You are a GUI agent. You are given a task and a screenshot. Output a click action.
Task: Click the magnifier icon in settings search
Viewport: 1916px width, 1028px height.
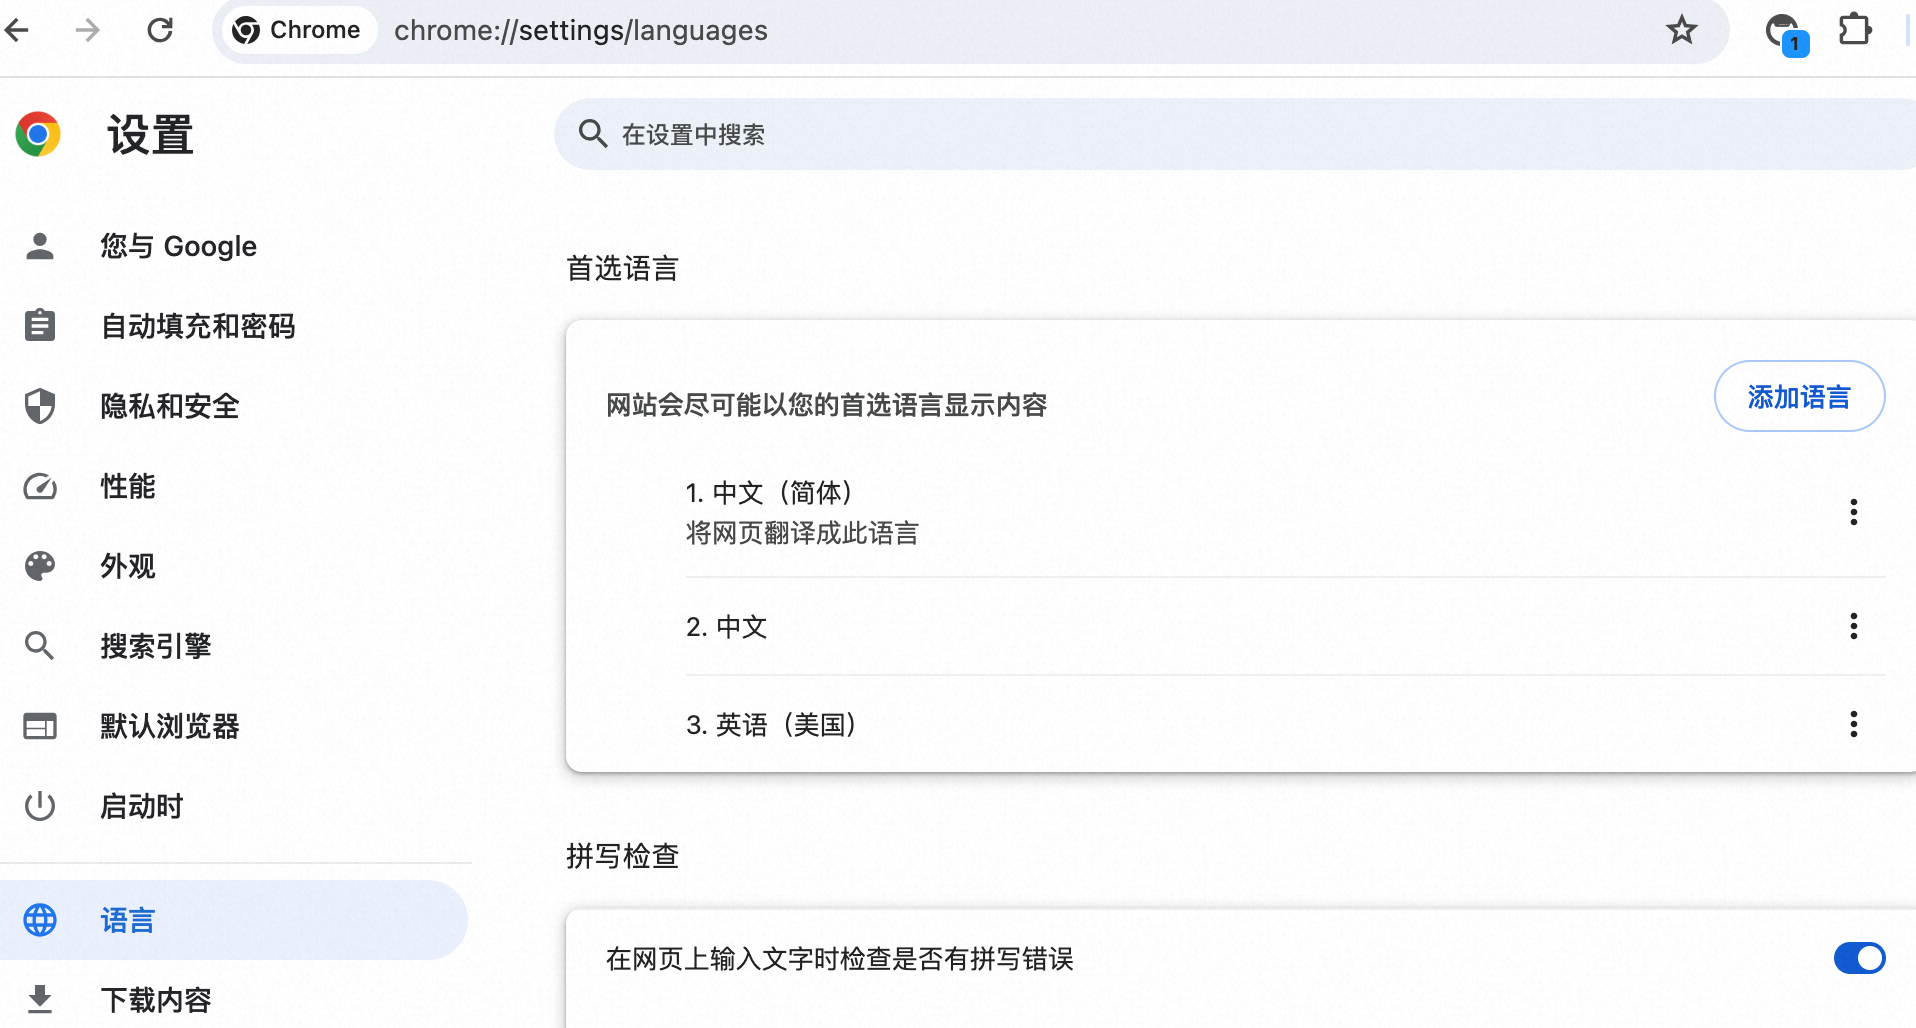click(x=593, y=134)
